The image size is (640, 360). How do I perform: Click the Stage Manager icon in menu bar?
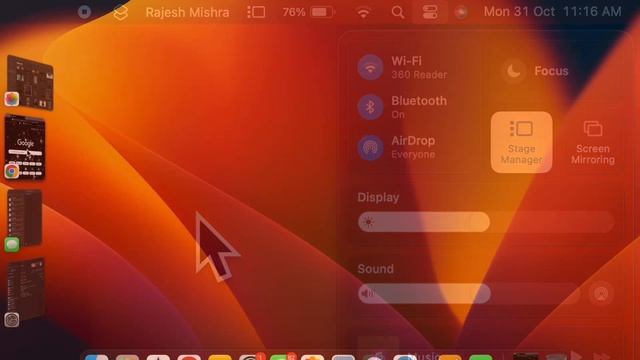(x=256, y=12)
